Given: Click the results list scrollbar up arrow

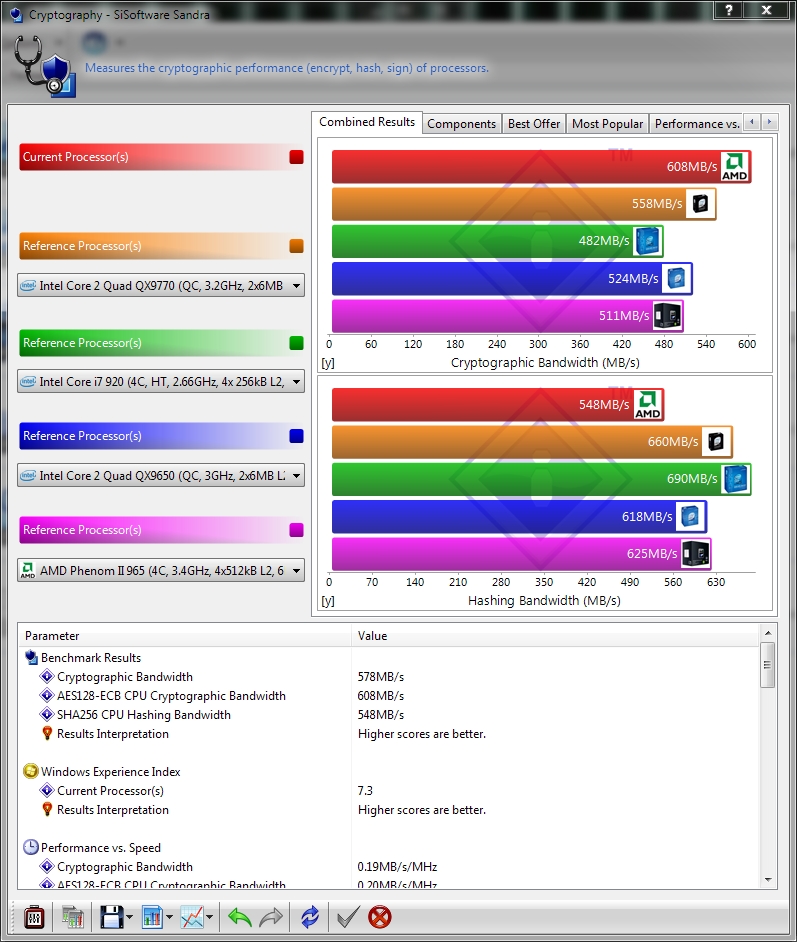Looking at the screenshot, I should [x=768, y=633].
